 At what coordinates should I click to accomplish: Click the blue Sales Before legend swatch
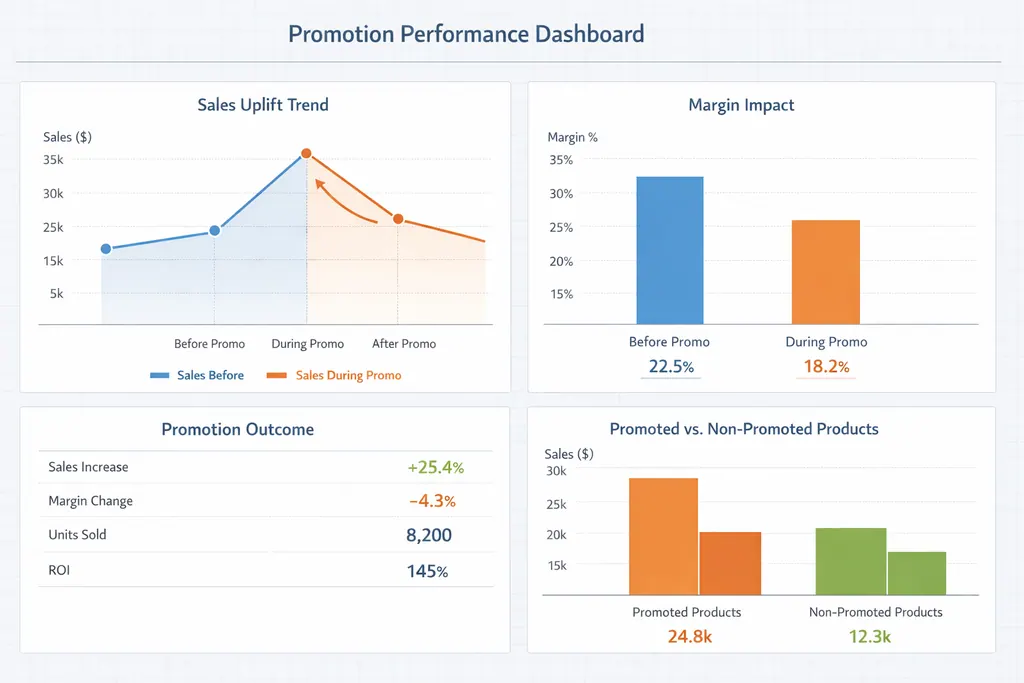pos(160,376)
